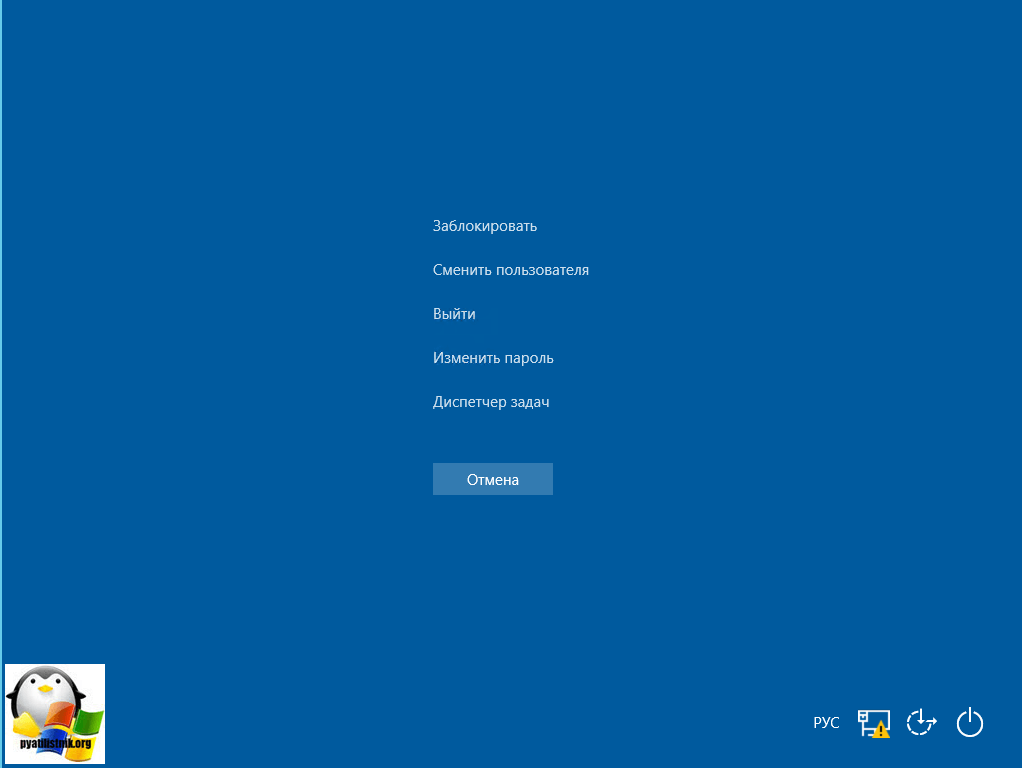
Task: Select Изменить пароль option
Action: (x=493, y=358)
